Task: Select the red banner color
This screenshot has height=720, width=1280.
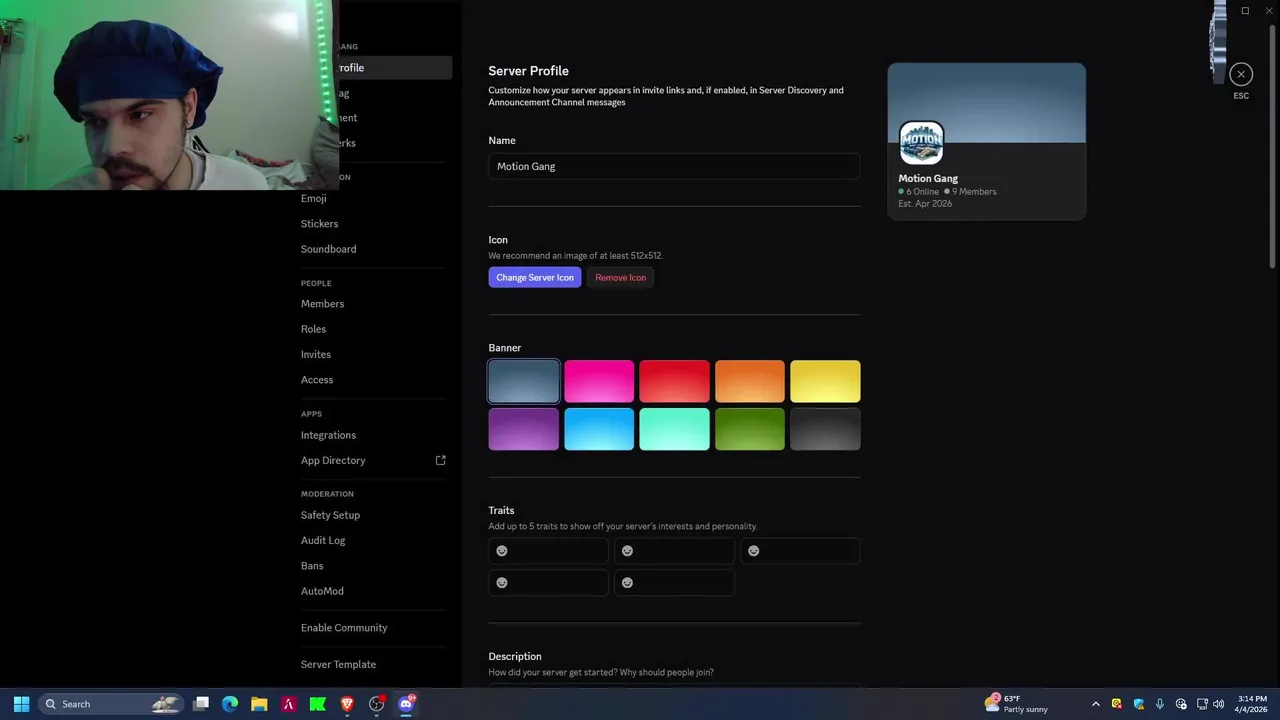Action: click(x=674, y=381)
